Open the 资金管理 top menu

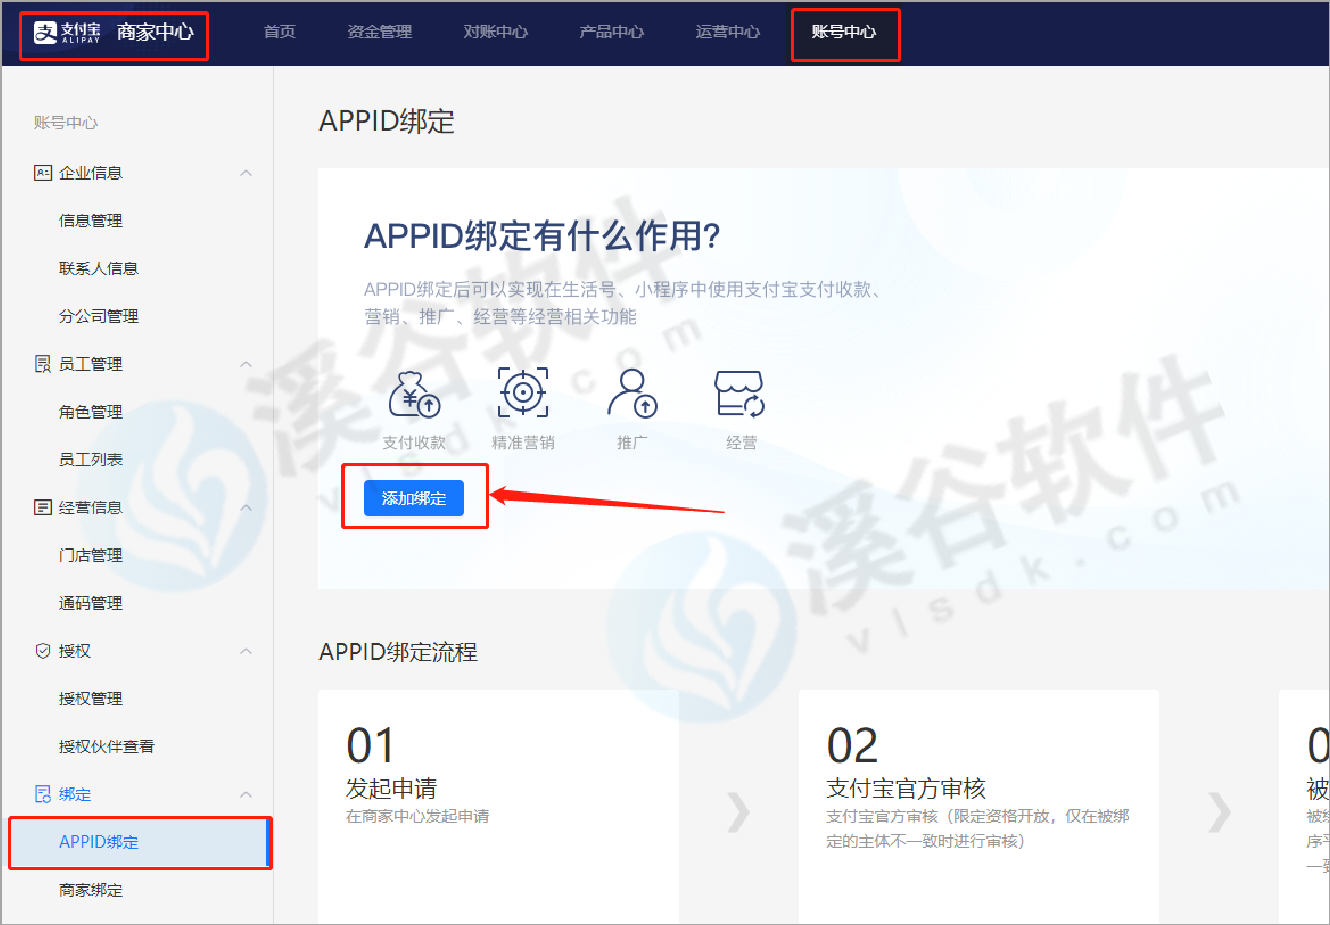(x=379, y=32)
